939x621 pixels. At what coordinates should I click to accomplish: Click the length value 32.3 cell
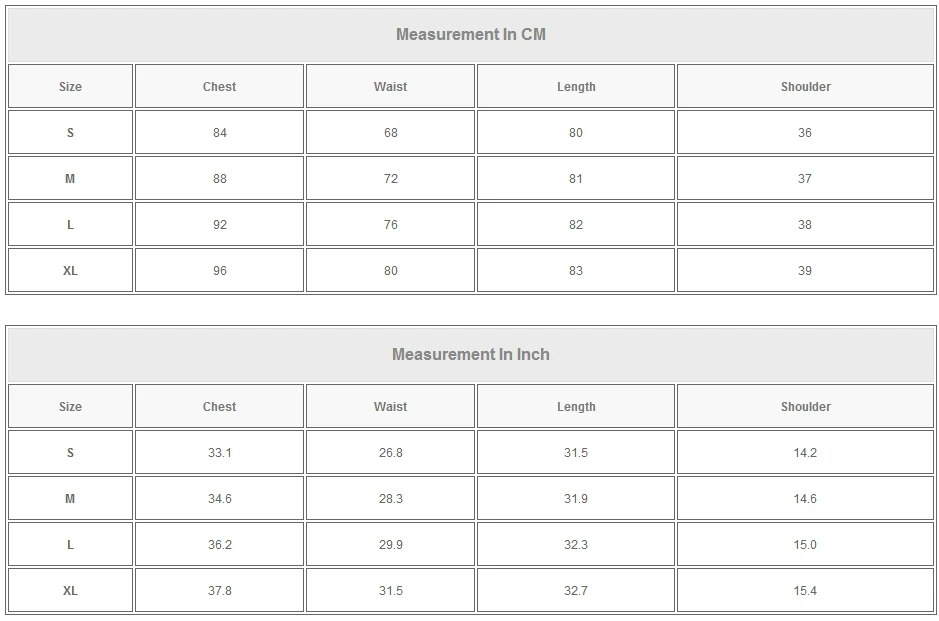coord(576,545)
